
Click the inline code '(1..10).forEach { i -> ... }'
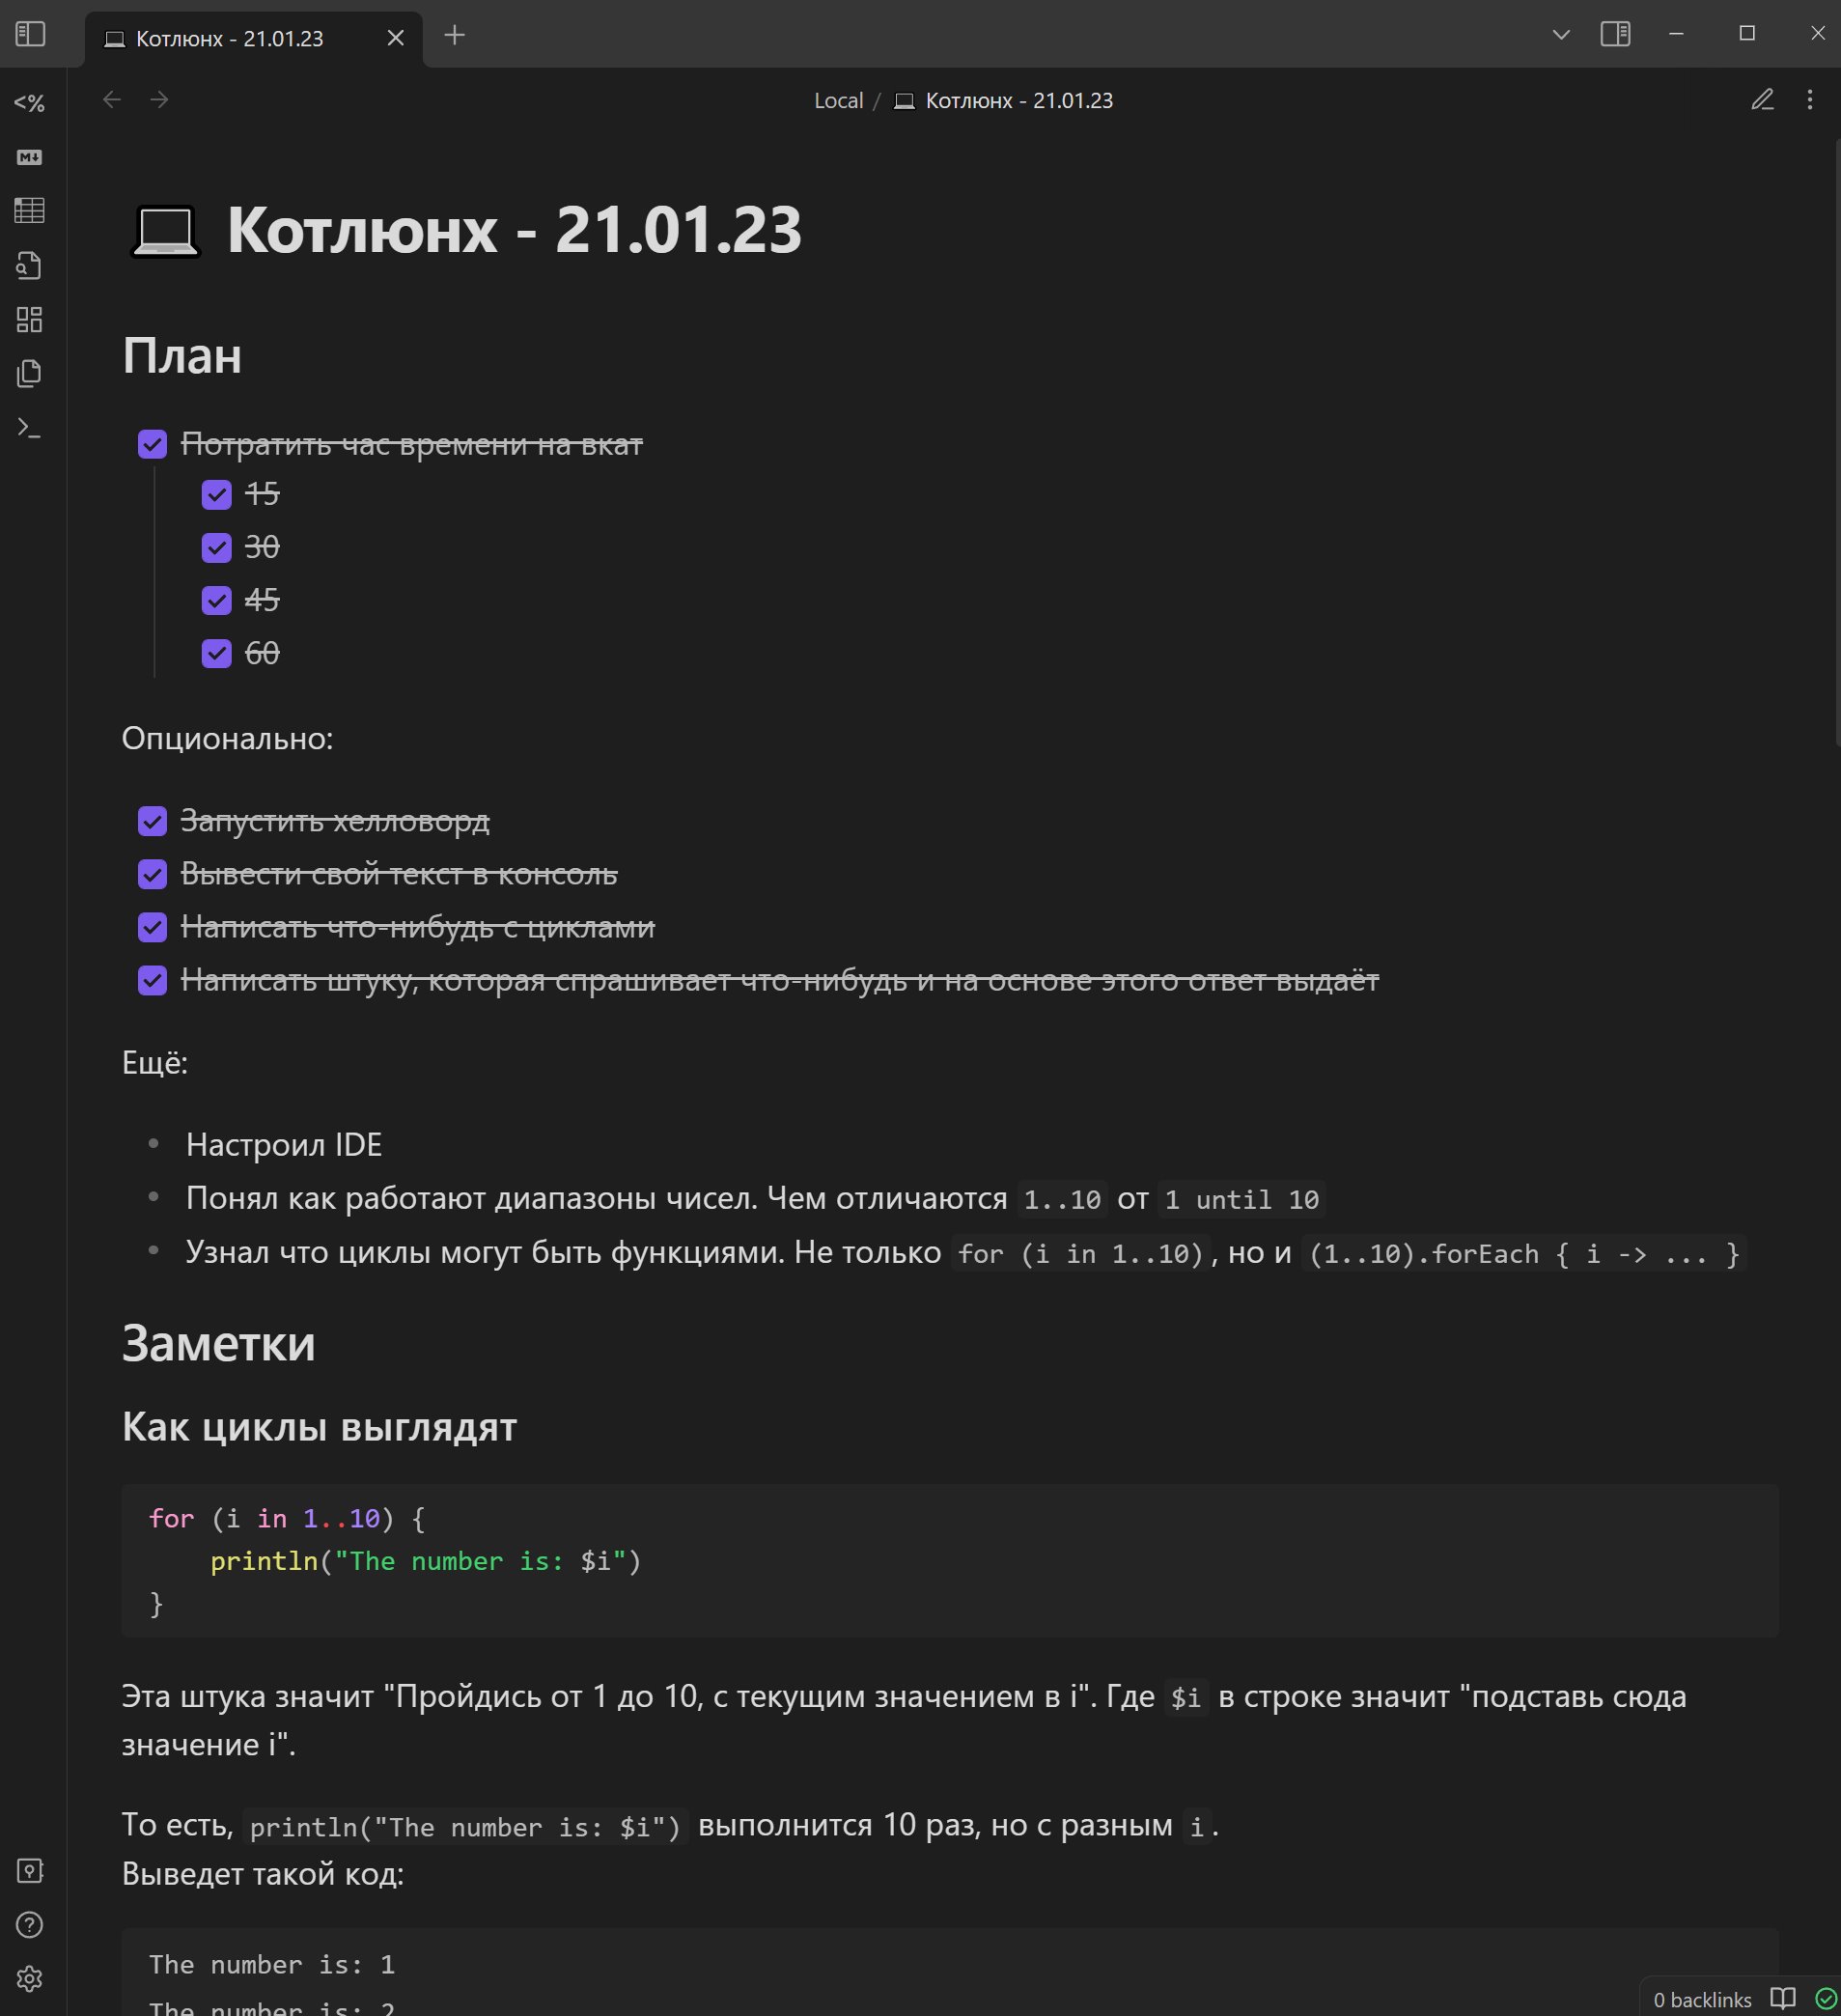pyautogui.click(x=1524, y=1253)
